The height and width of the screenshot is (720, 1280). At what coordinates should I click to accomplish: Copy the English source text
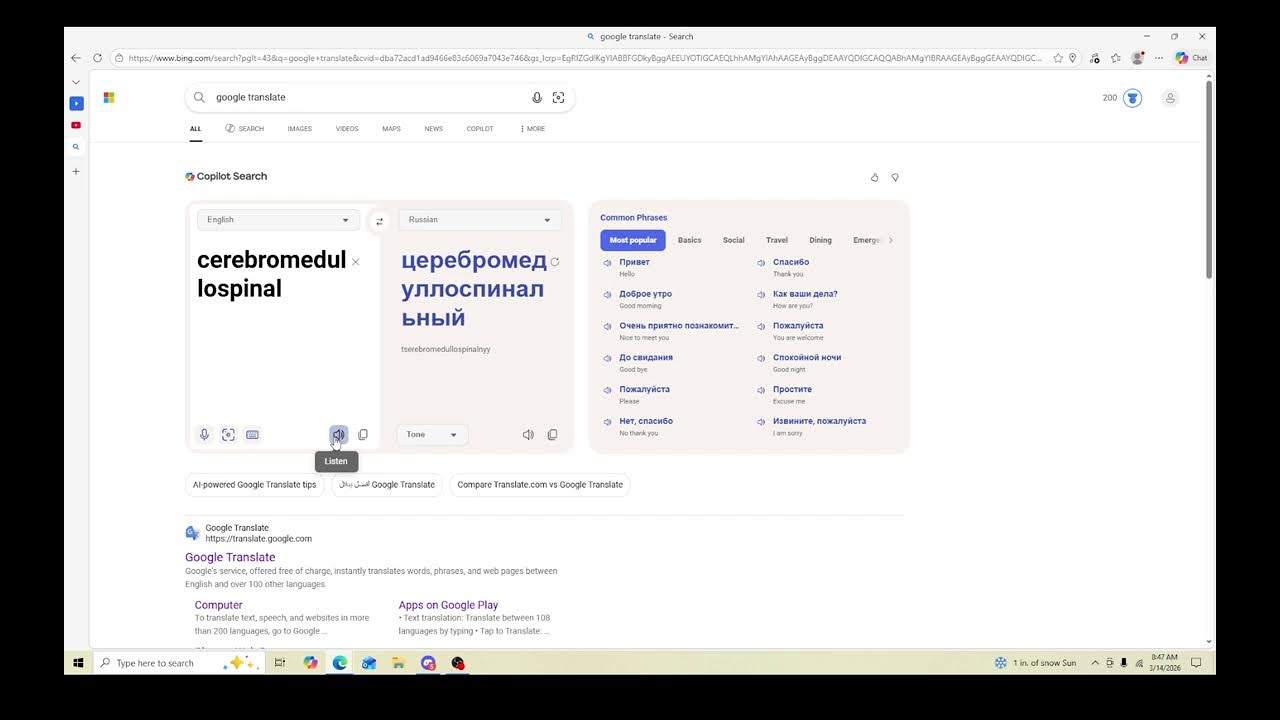(363, 435)
